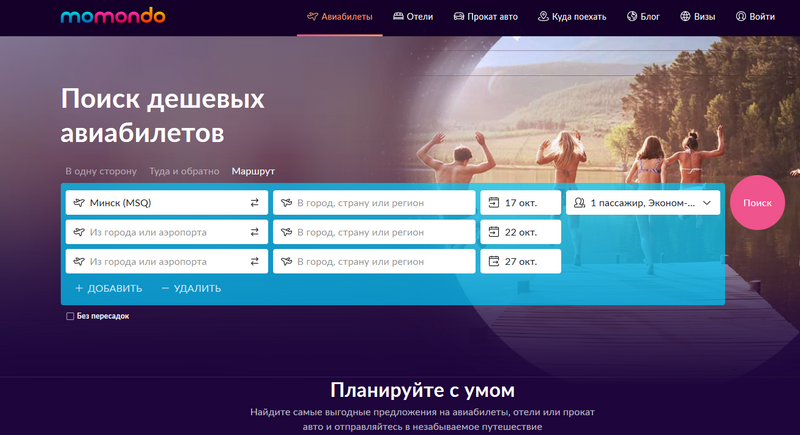Swap cities in the 27 окт. row
This screenshot has width=800, height=435.
[x=255, y=261]
